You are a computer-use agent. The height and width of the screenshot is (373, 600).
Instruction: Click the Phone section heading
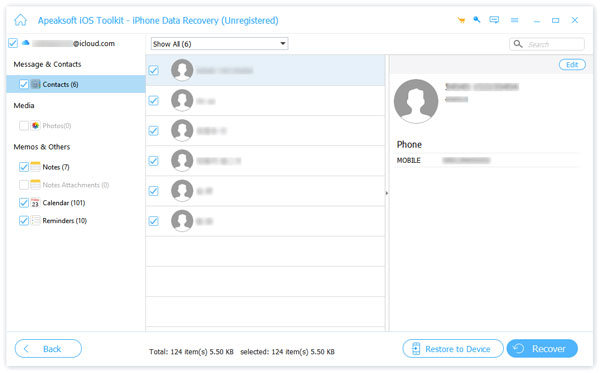click(409, 145)
